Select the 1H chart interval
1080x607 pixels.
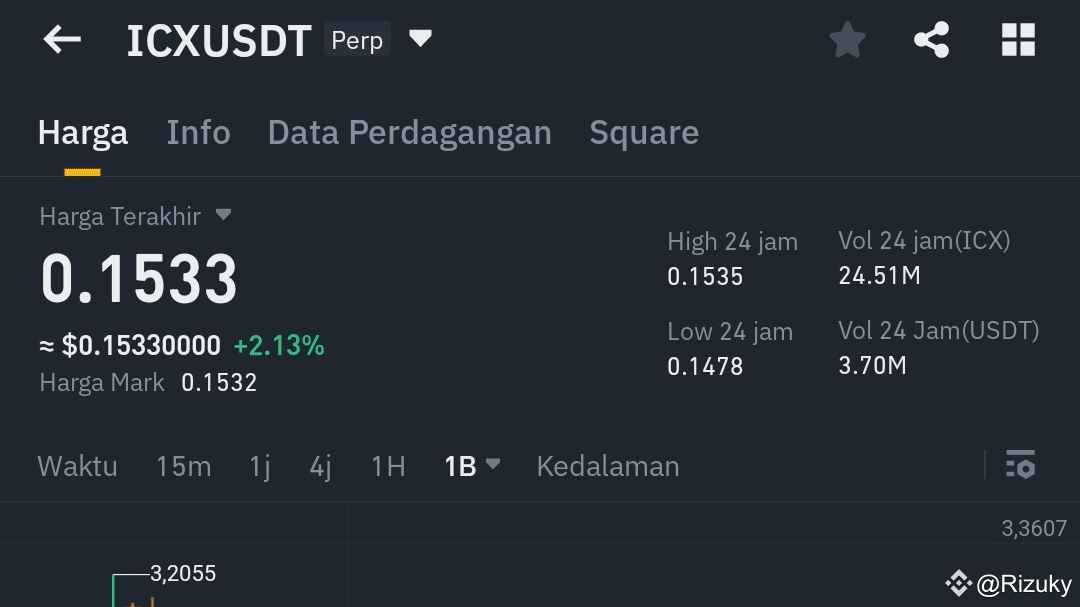(x=388, y=466)
